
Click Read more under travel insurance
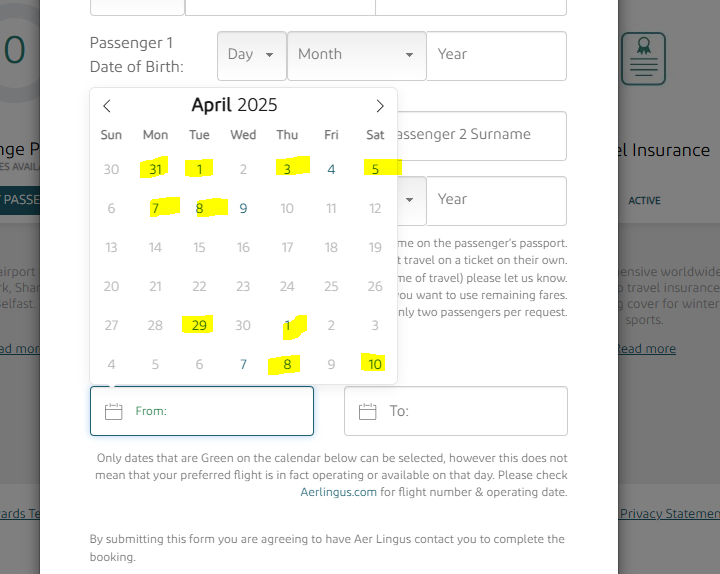645,349
